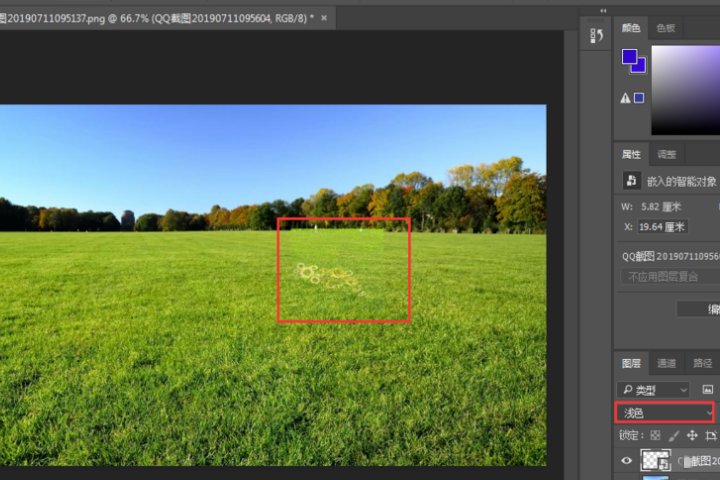
Task: Open the History panel icon
Action: [x=596, y=35]
